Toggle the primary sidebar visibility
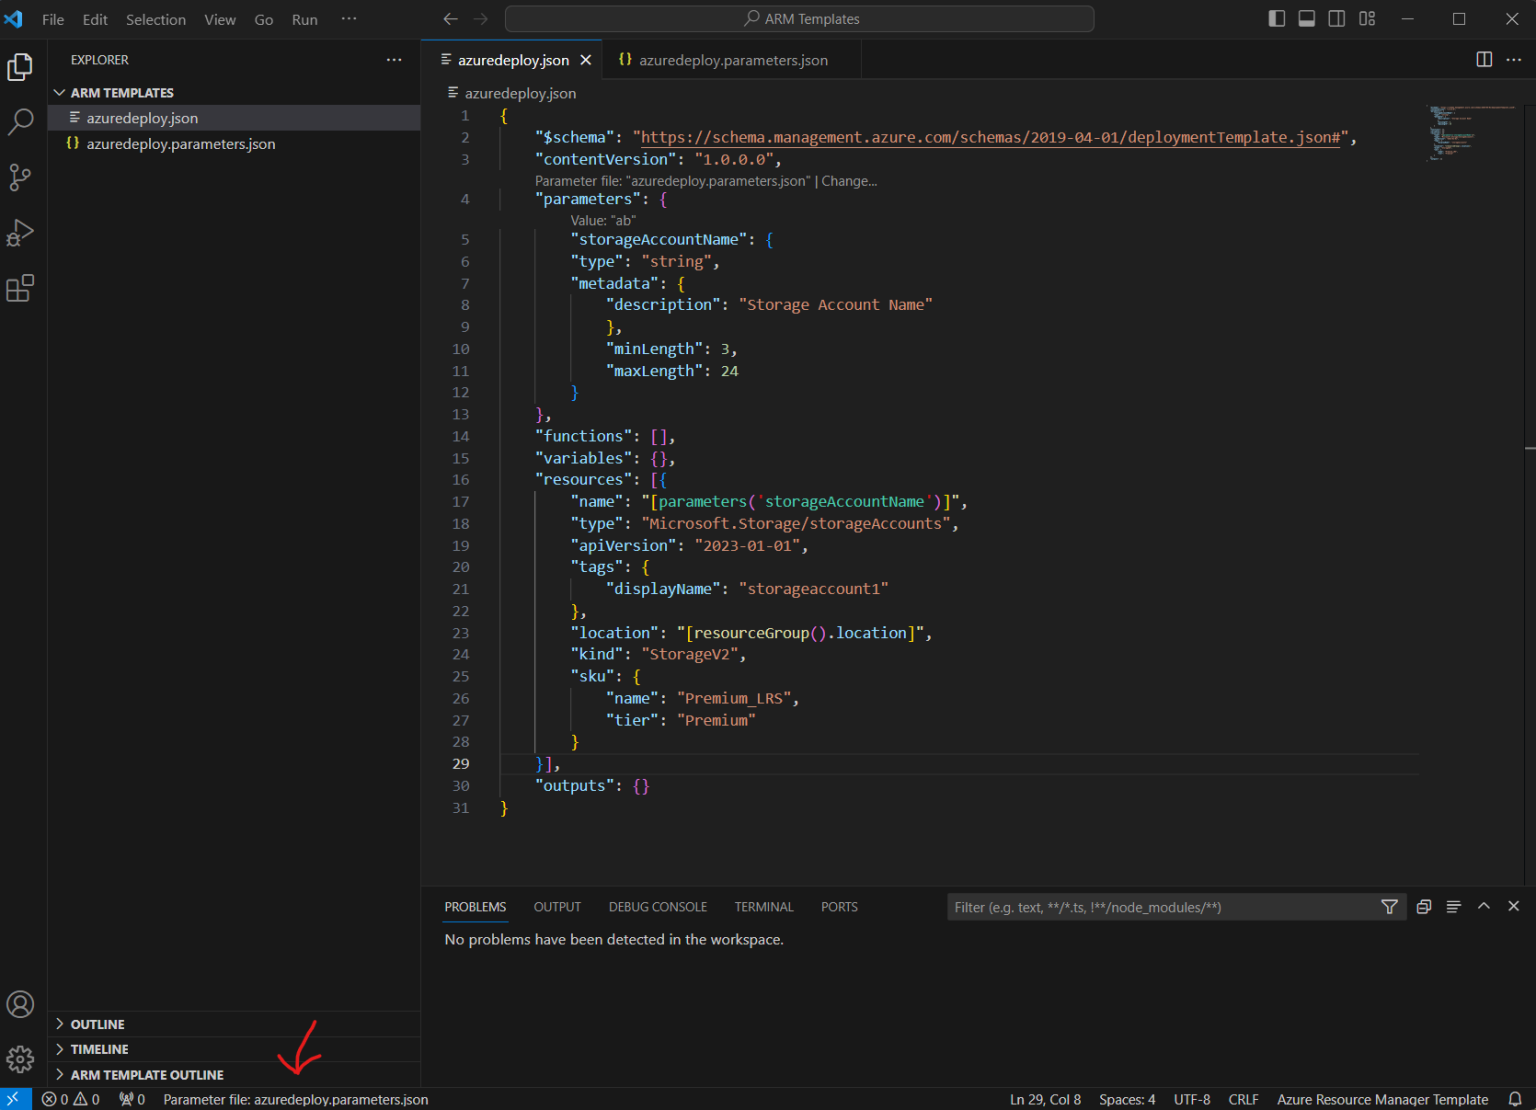Viewport: 1536px width, 1110px height. point(1276,18)
